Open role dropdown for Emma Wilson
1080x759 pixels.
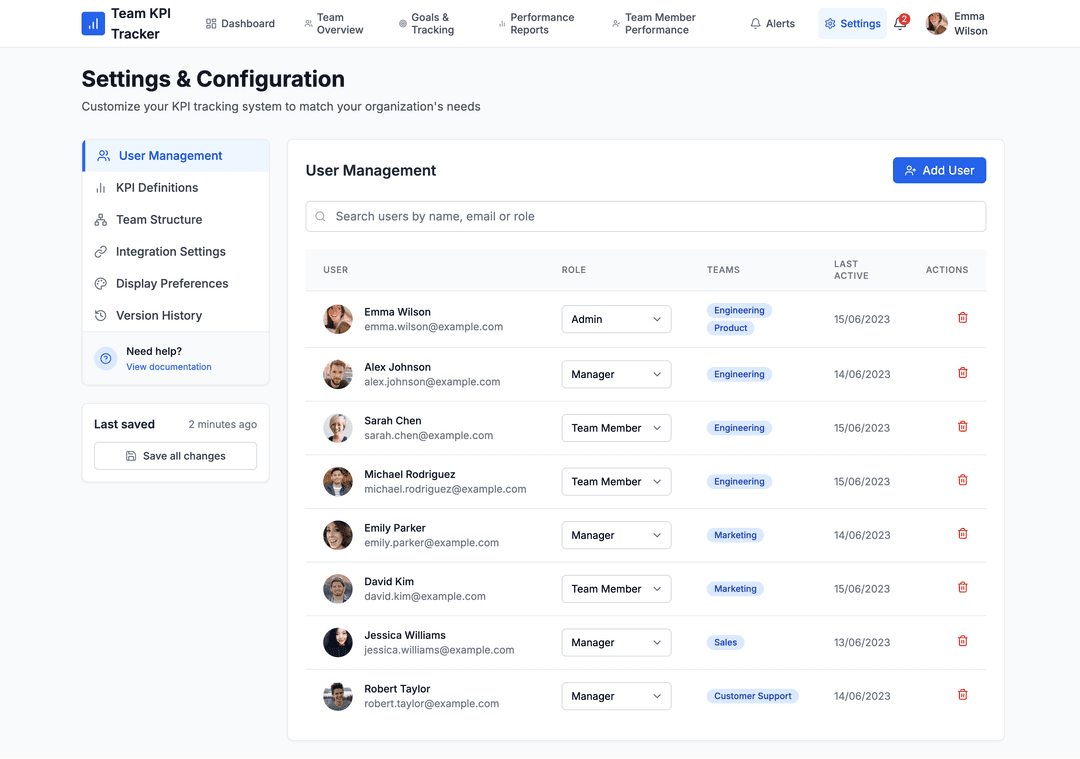tap(616, 320)
